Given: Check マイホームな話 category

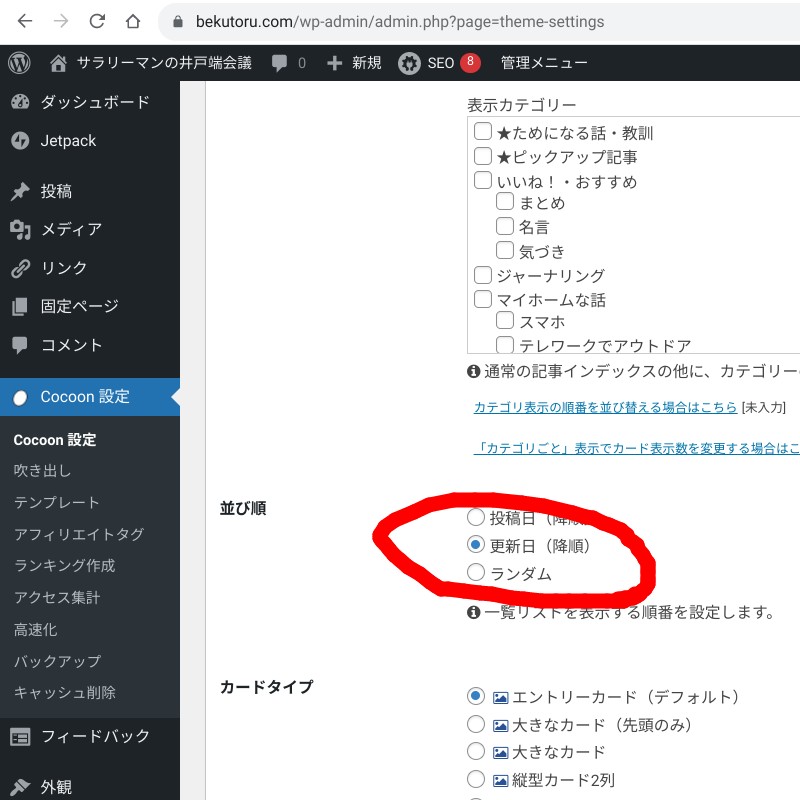Looking at the screenshot, I should tap(483, 299).
